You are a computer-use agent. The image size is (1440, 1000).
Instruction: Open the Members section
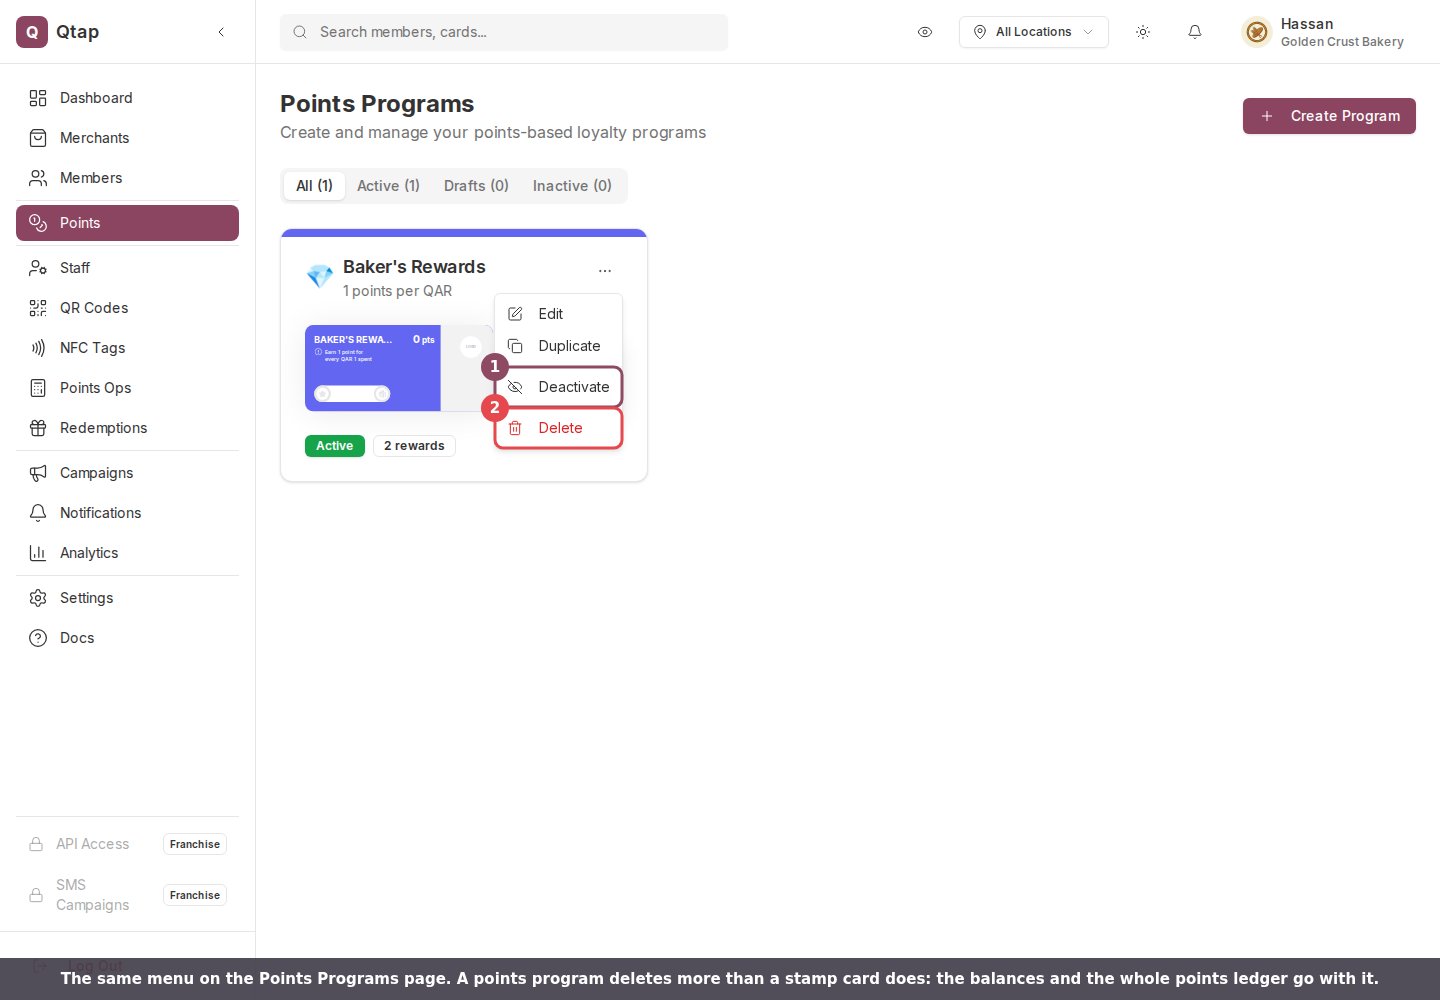(x=127, y=178)
